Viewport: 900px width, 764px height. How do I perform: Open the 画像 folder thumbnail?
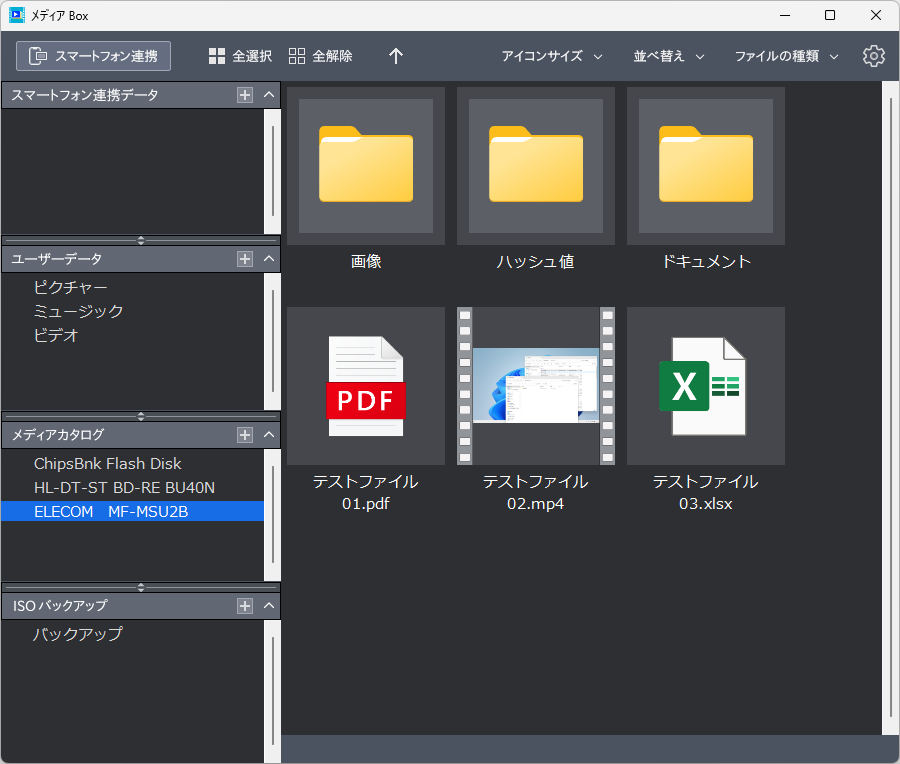click(x=365, y=165)
